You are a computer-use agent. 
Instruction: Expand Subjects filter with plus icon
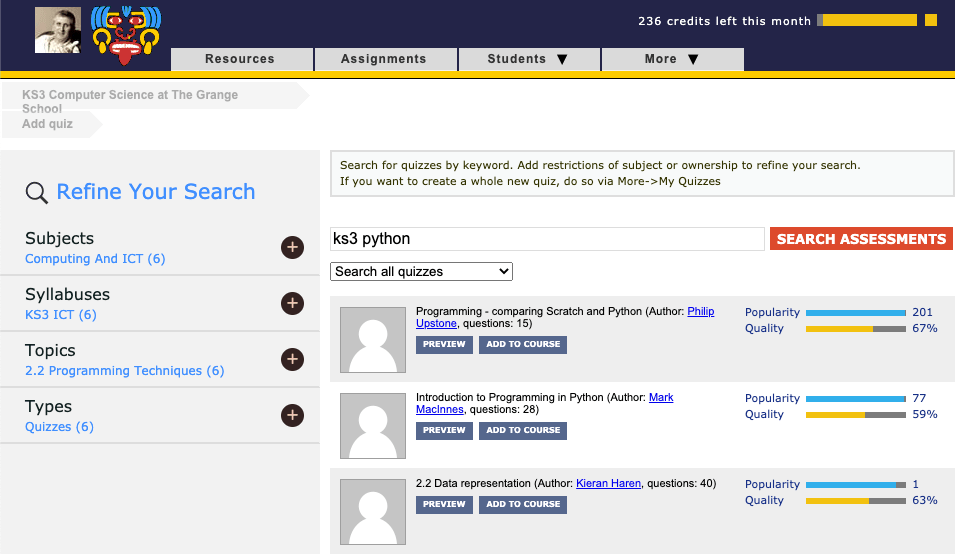(x=292, y=247)
